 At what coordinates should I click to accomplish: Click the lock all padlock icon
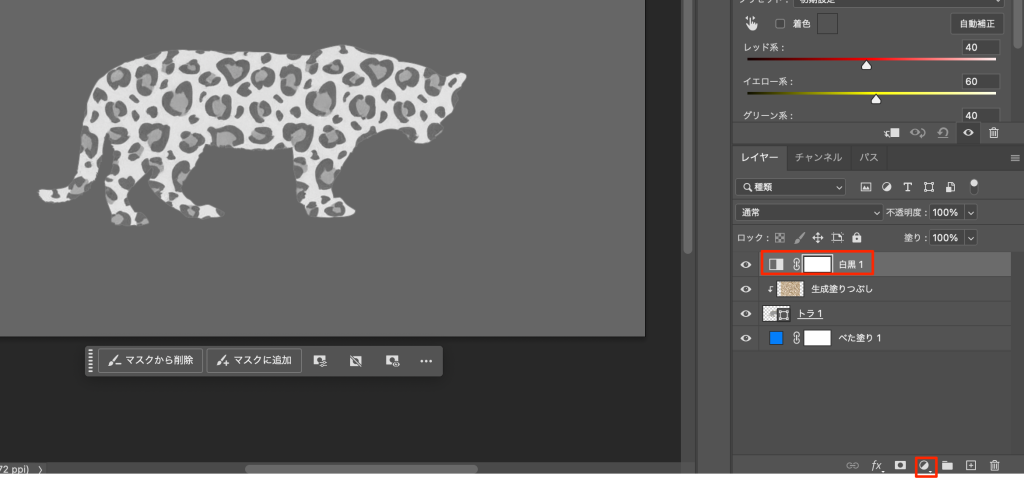pos(856,238)
